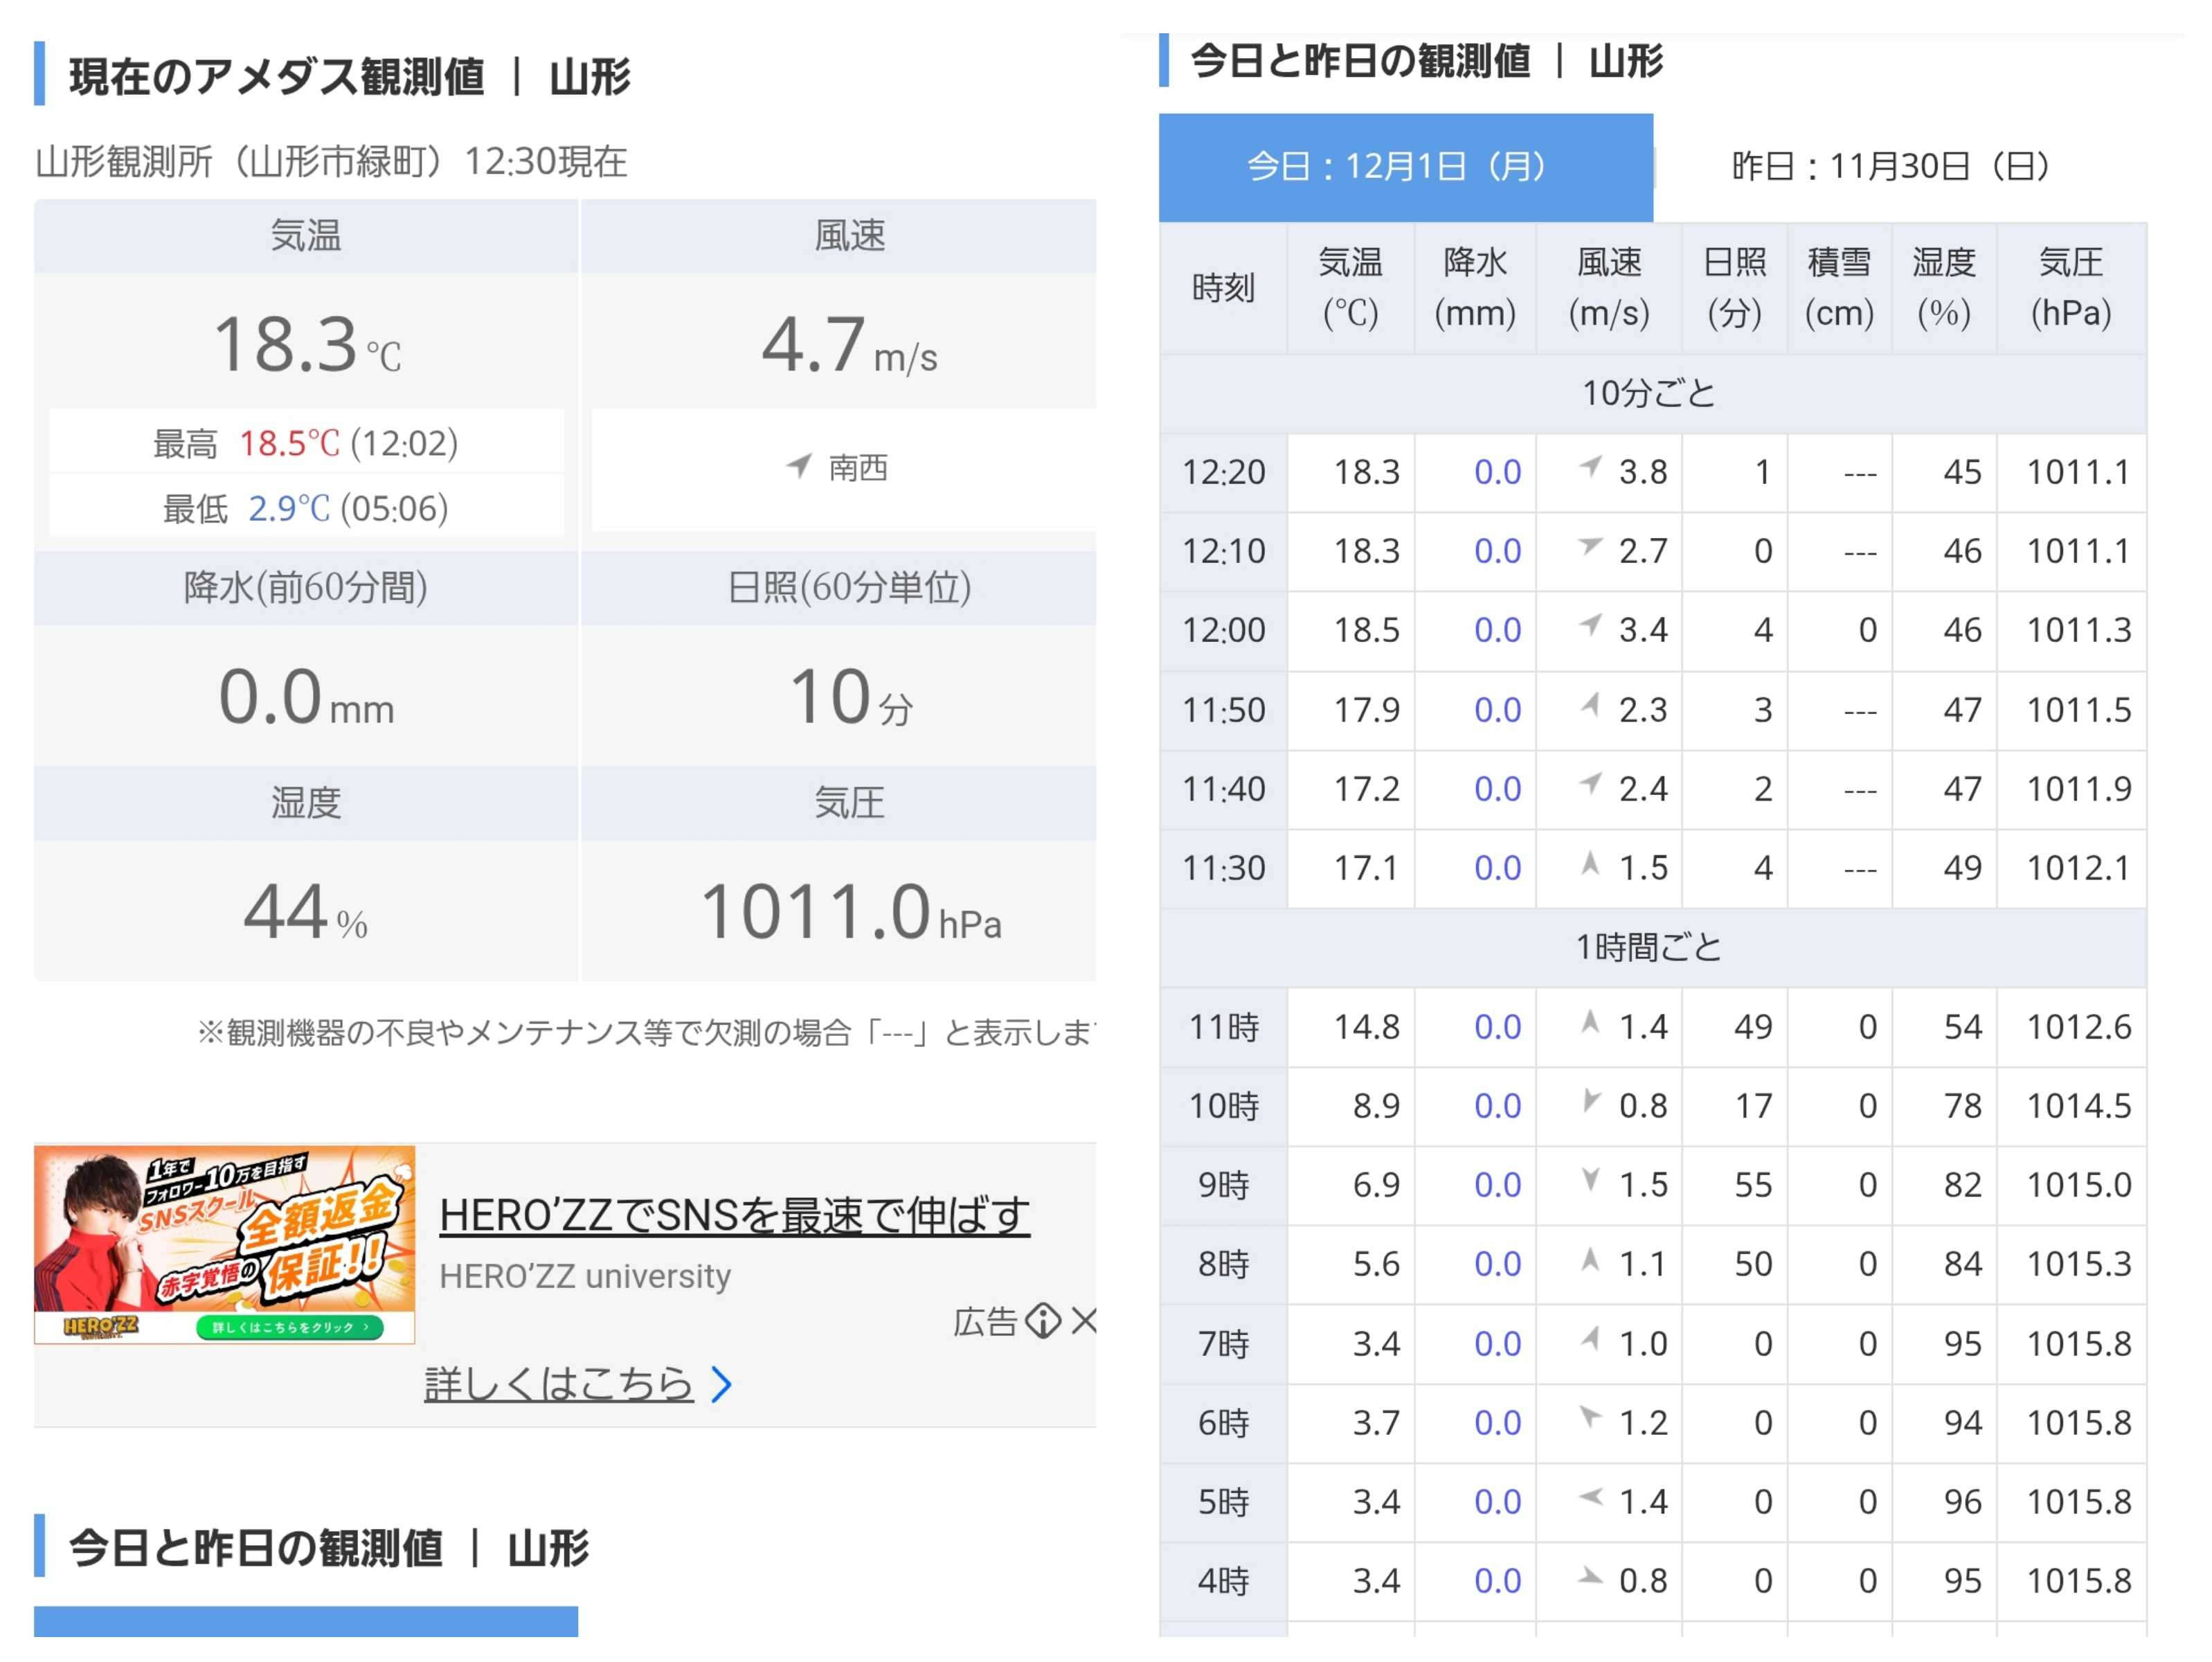Click the 12:00 row's 18.5 temperature cell

(x=1366, y=631)
